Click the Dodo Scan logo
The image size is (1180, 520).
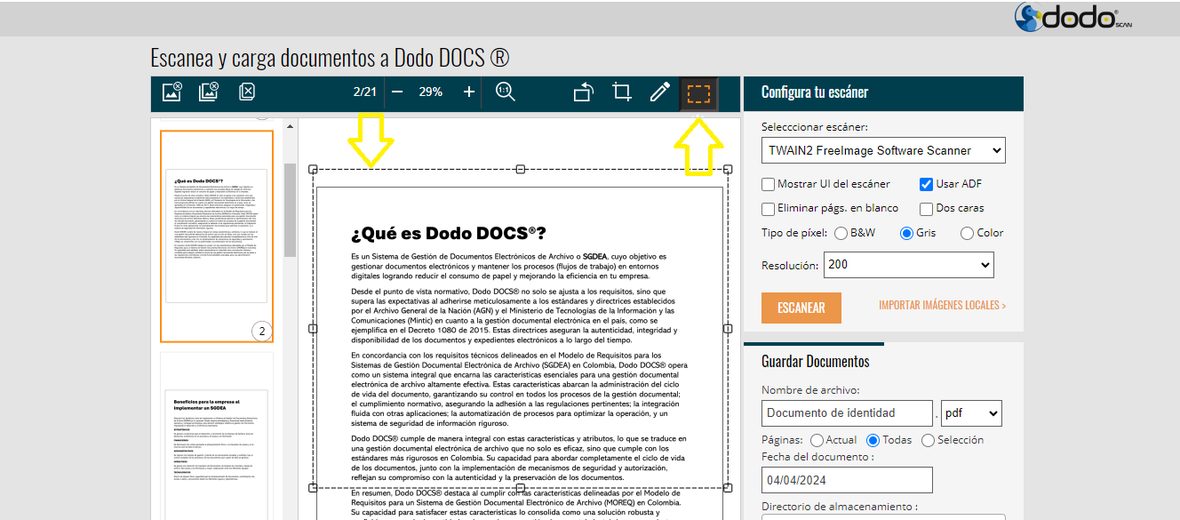click(x=1072, y=17)
